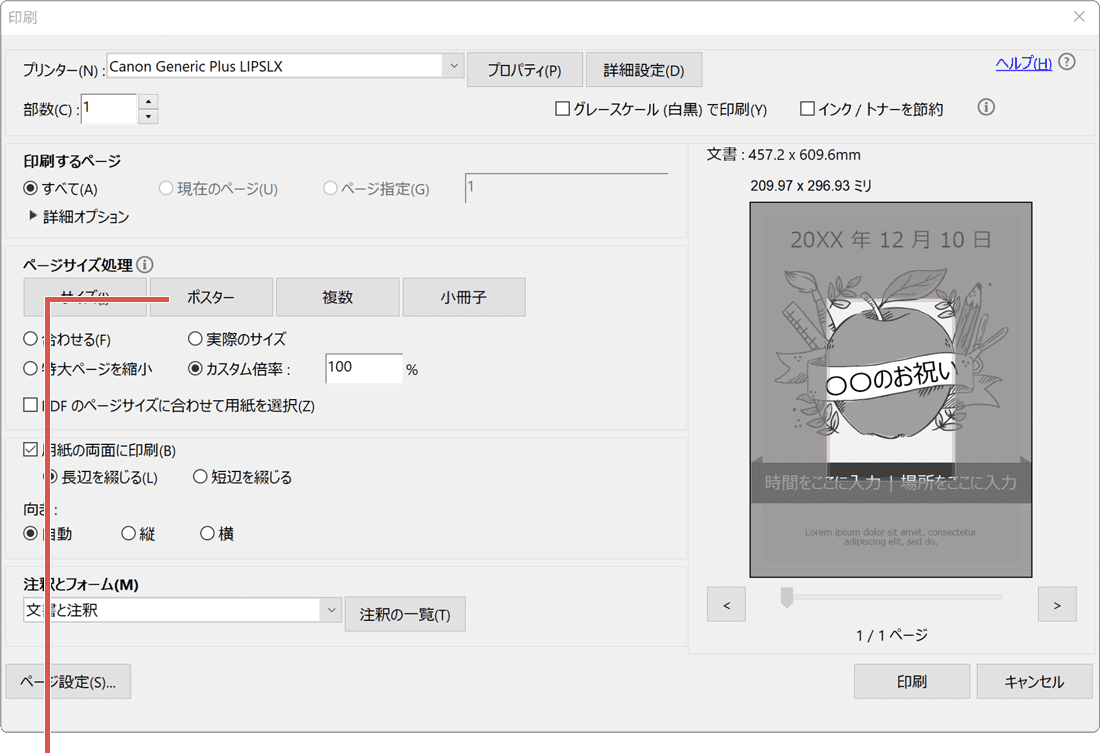Switch to ポスター page size mode
This screenshot has width=1100, height=753.
[x=211, y=297]
